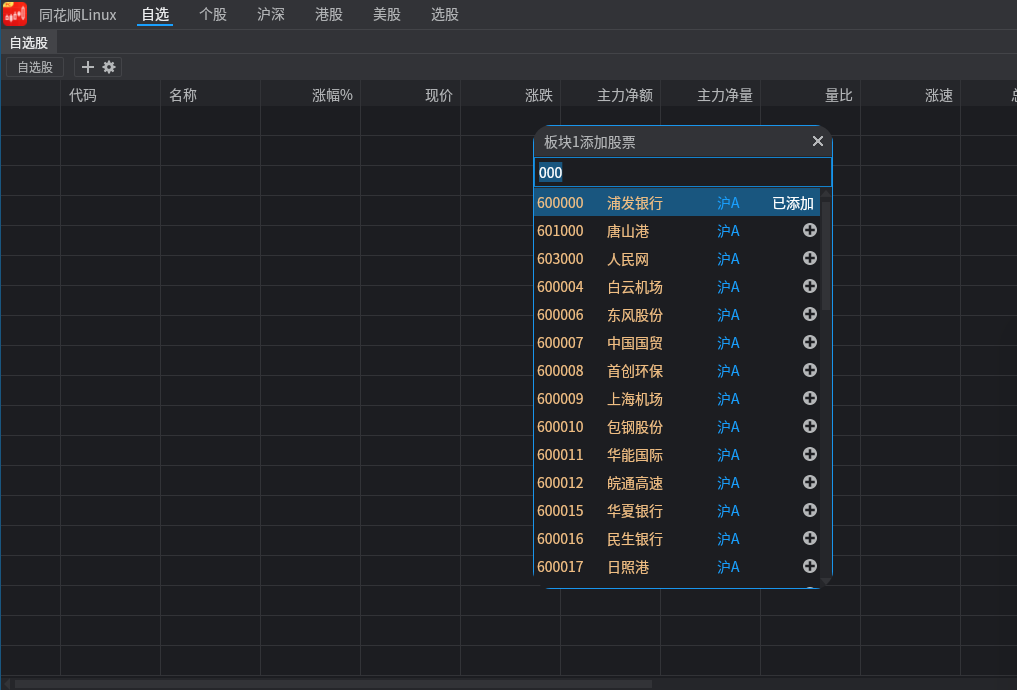This screenshot has height=690, width=1017.
Task: Click the 已添加 label for 浦发银行
Action: 793,203
